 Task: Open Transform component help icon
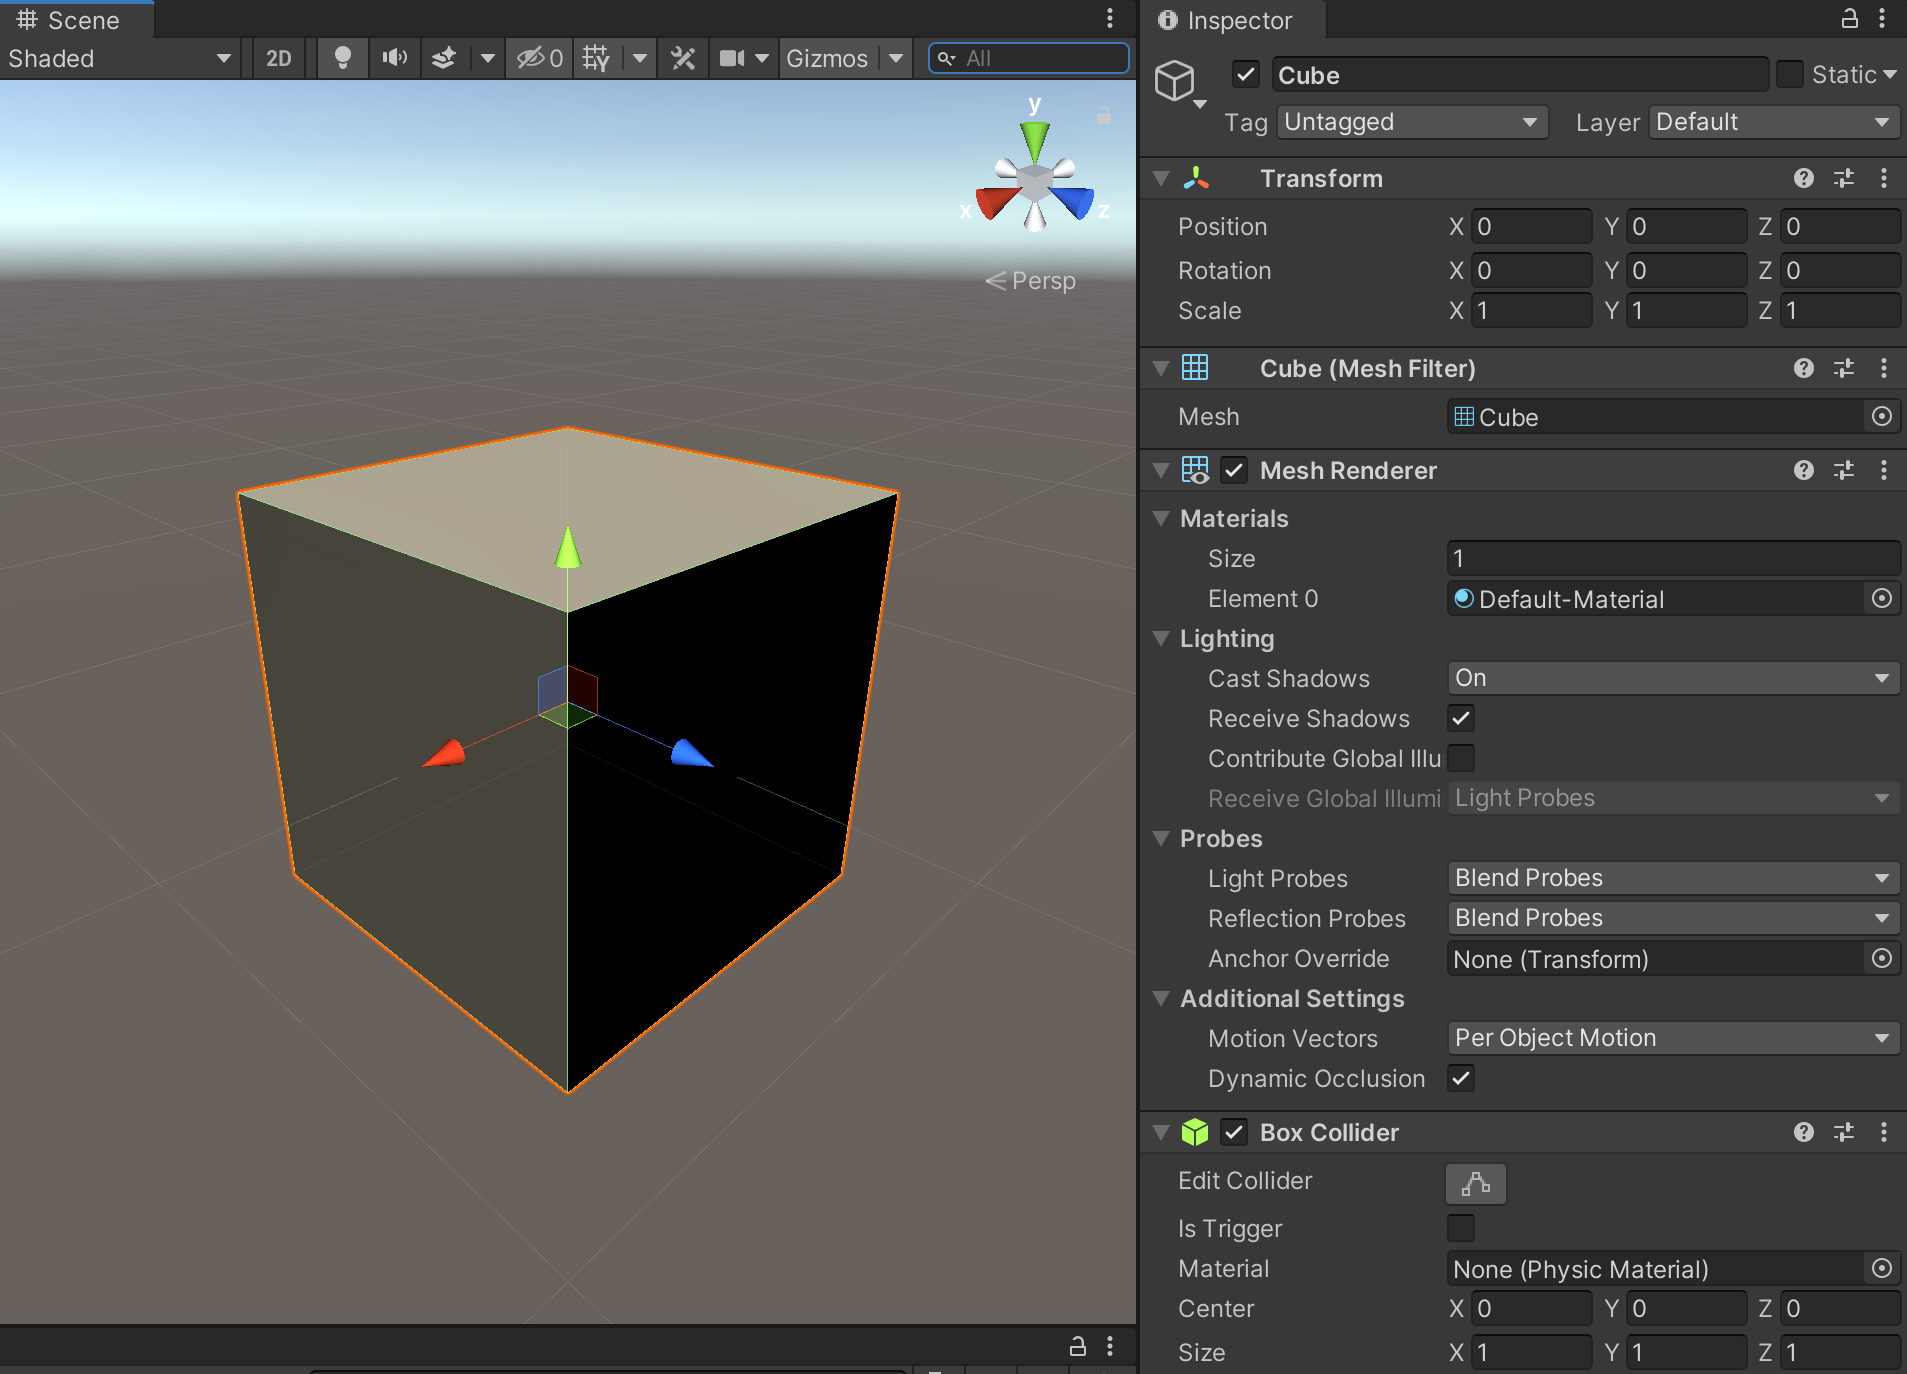coord(1803,178)
